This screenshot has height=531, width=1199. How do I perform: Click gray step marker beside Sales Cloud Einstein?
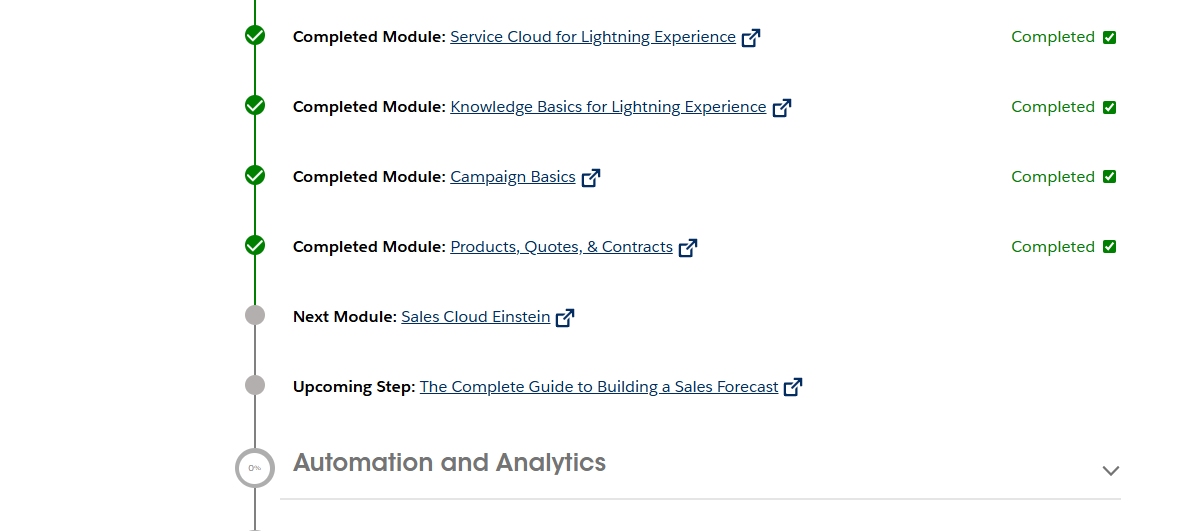[x=255, y=316]
